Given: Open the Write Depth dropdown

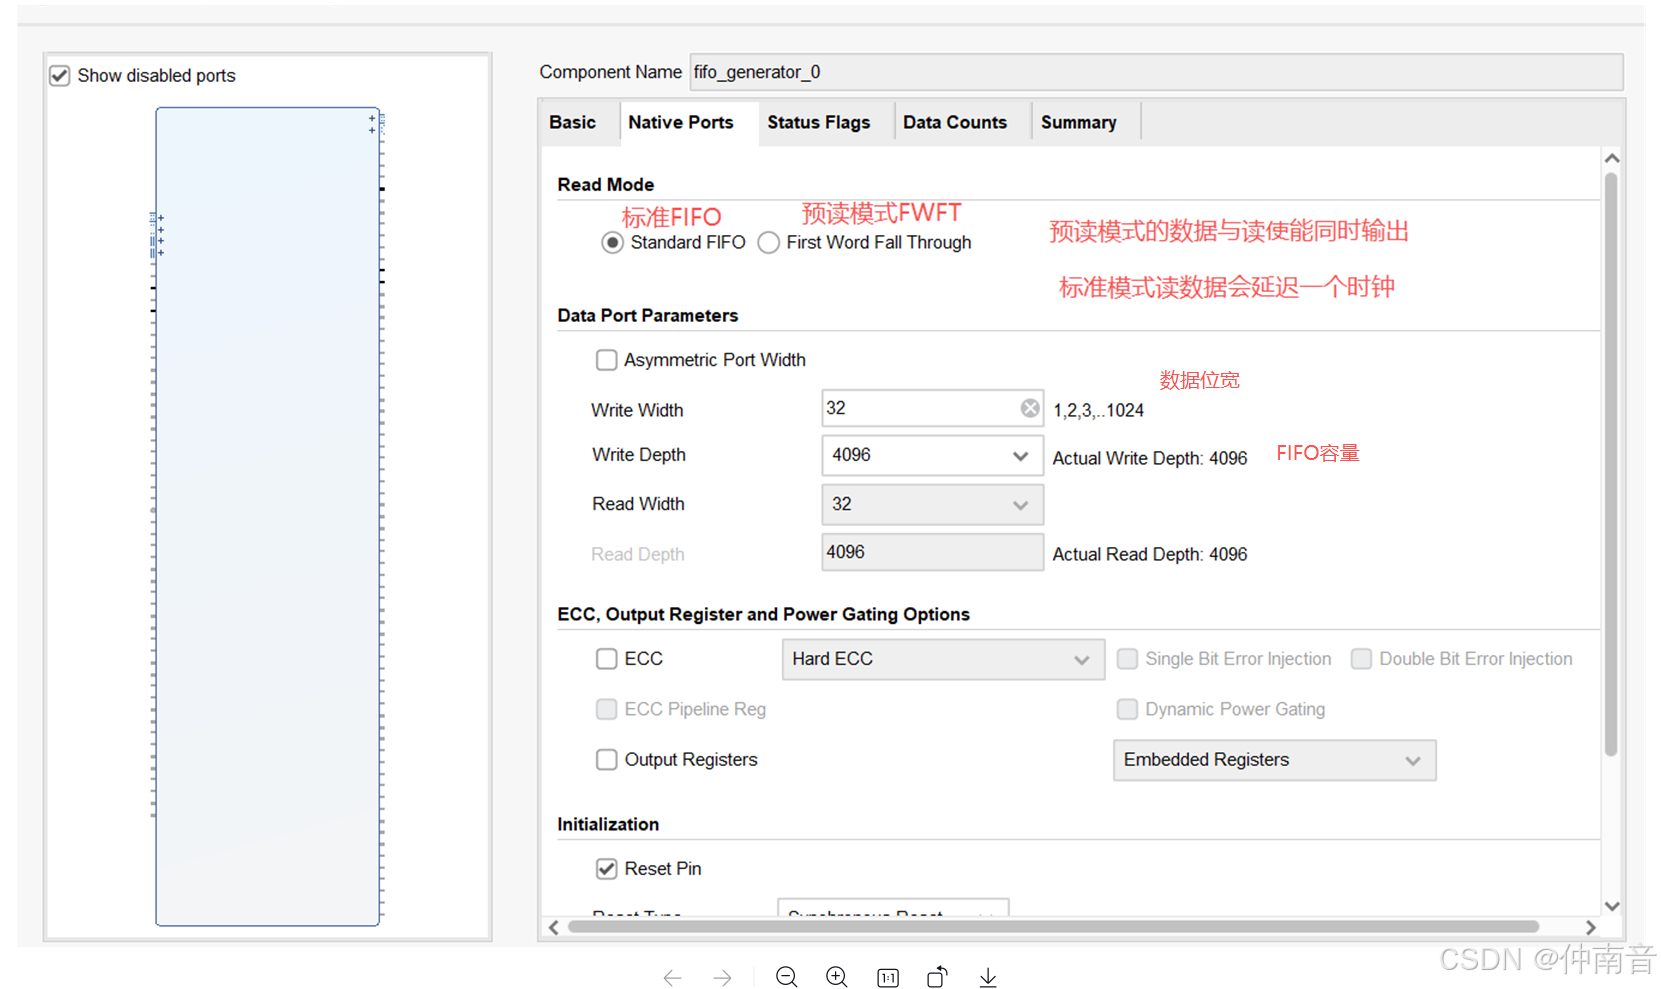Looking at the screenshot, I should click(x=932, y=455).
